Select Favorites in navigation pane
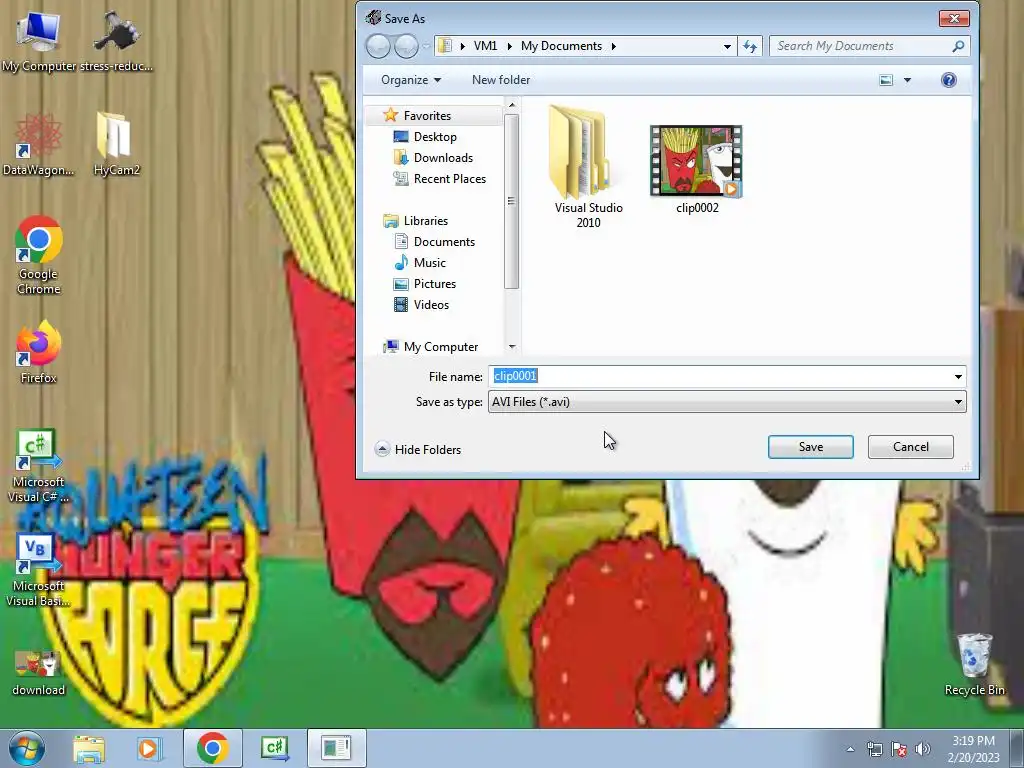This screenshot has height=768, width=1024. coord(427,116)
